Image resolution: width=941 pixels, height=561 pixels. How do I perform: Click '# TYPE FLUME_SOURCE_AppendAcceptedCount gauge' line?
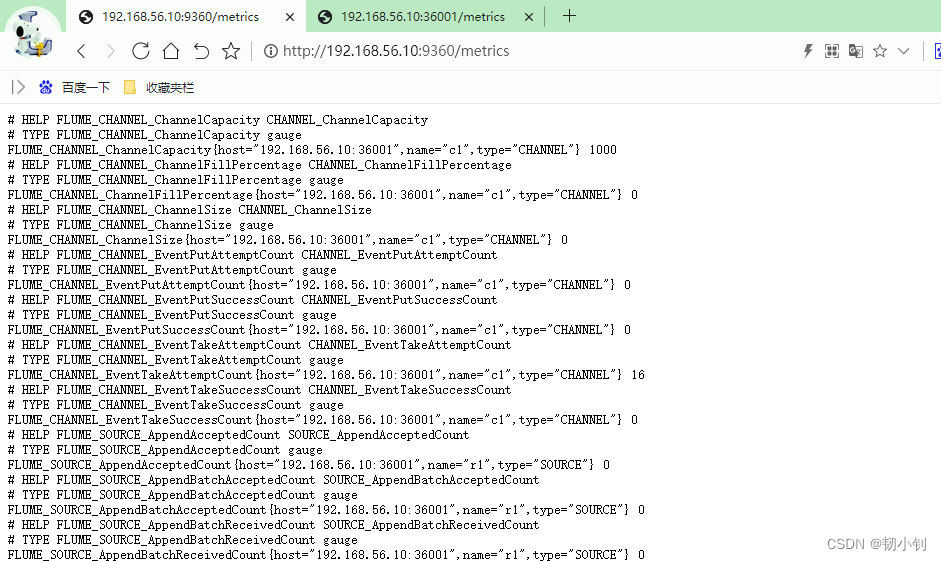click(165, 450)
